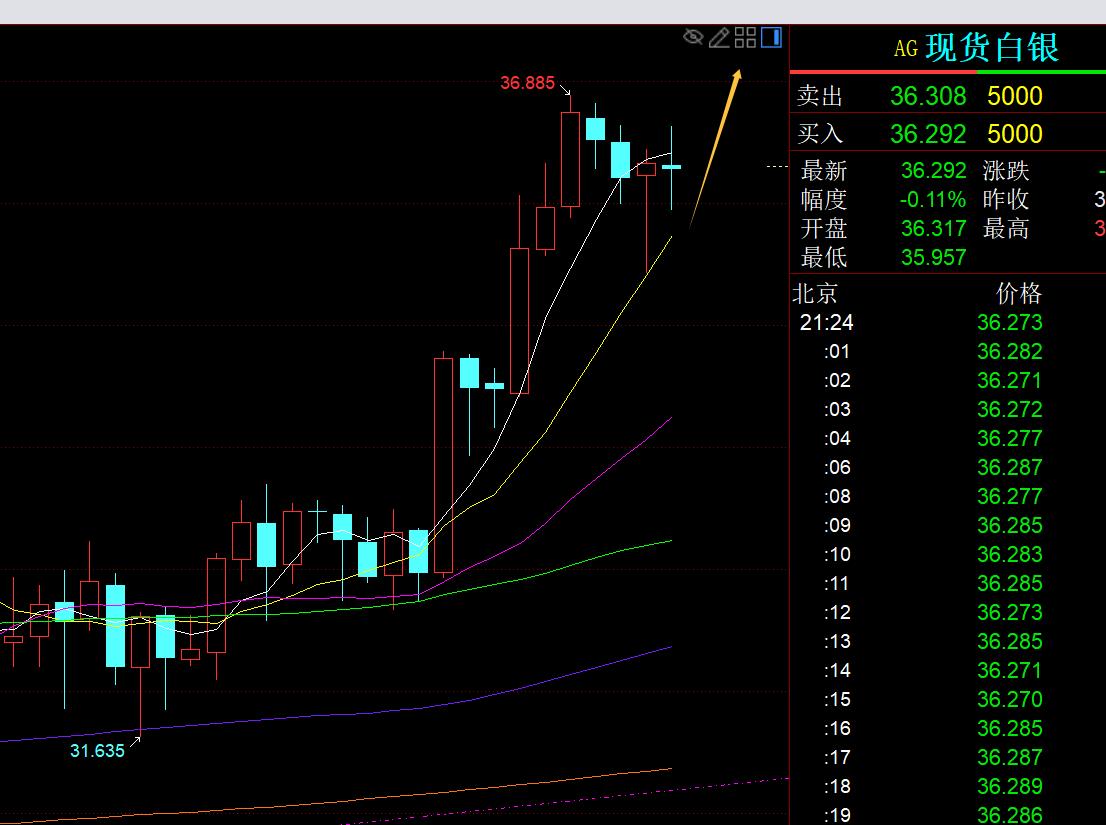Toggle the blue side panel icon

[x=771, y=38]
